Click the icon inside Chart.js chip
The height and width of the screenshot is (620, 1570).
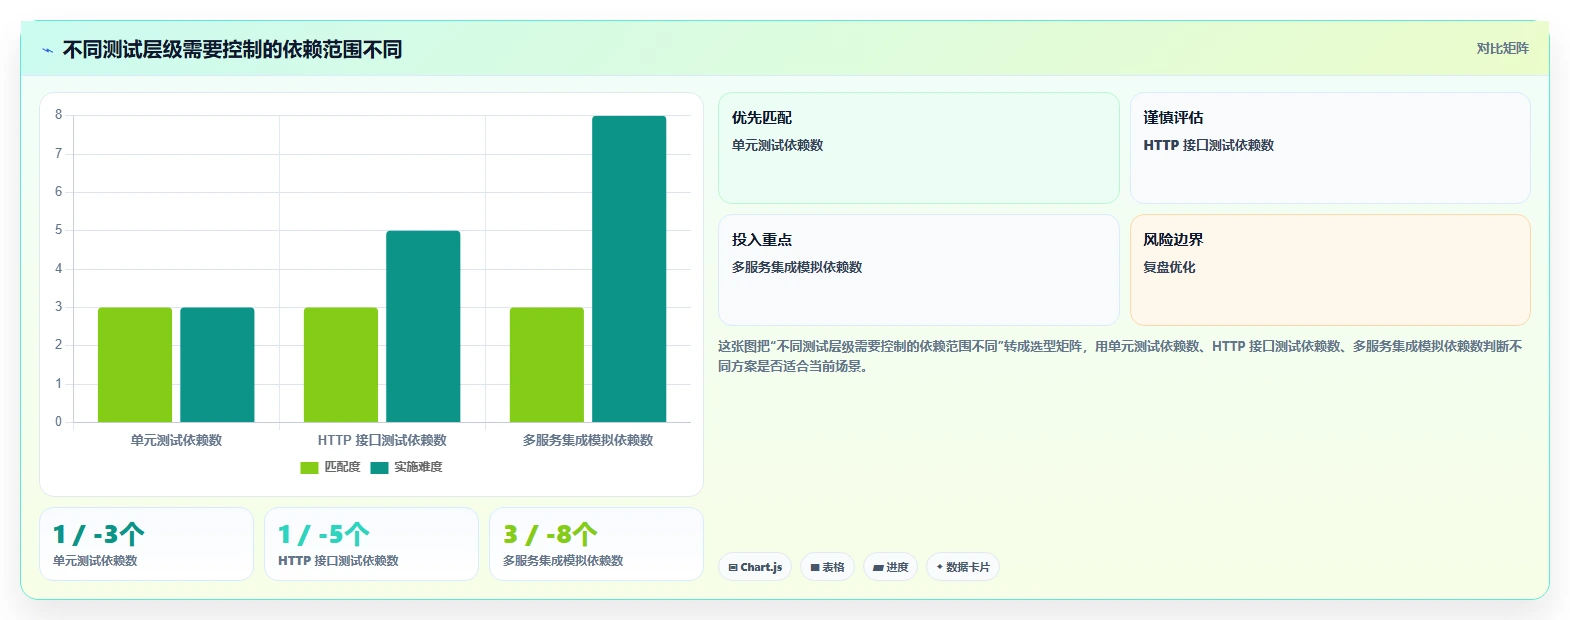pos(733,568)
